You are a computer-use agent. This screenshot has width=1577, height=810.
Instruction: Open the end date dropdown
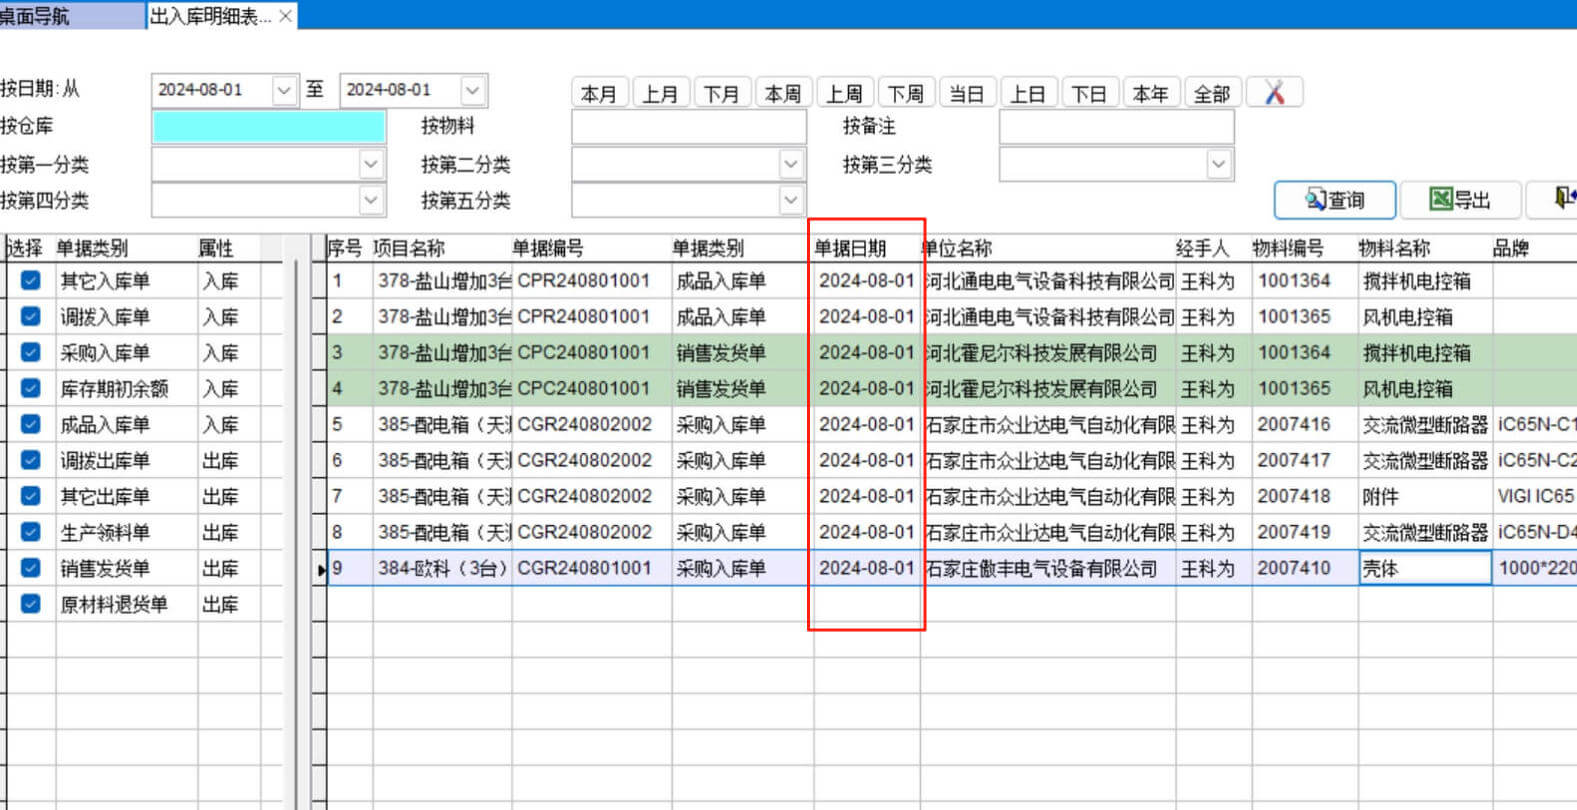pos(472,90)
